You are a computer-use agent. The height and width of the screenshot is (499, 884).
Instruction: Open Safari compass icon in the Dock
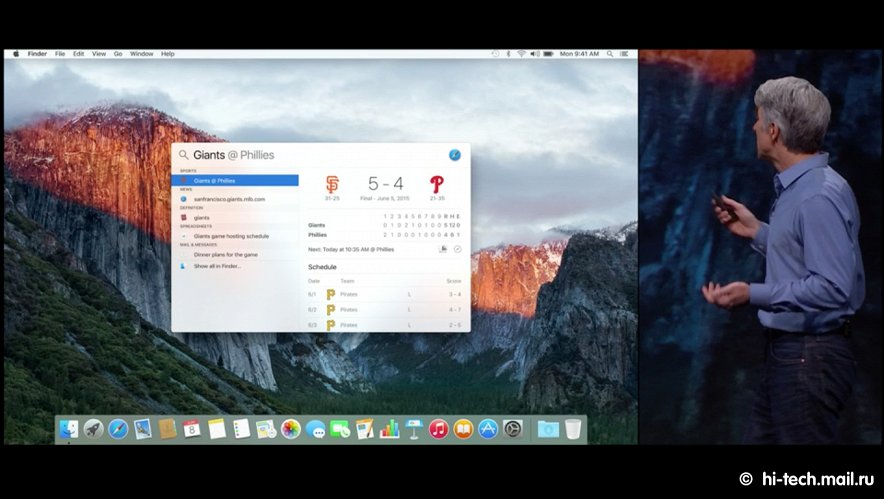(x=118, y=429)
